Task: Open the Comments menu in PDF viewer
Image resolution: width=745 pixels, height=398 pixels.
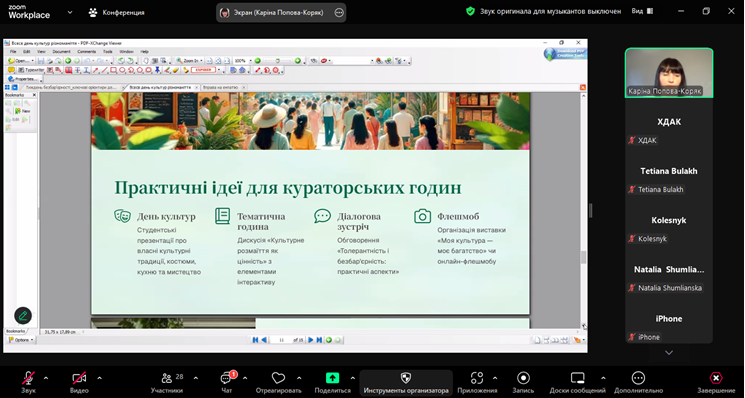Action: 86,51
